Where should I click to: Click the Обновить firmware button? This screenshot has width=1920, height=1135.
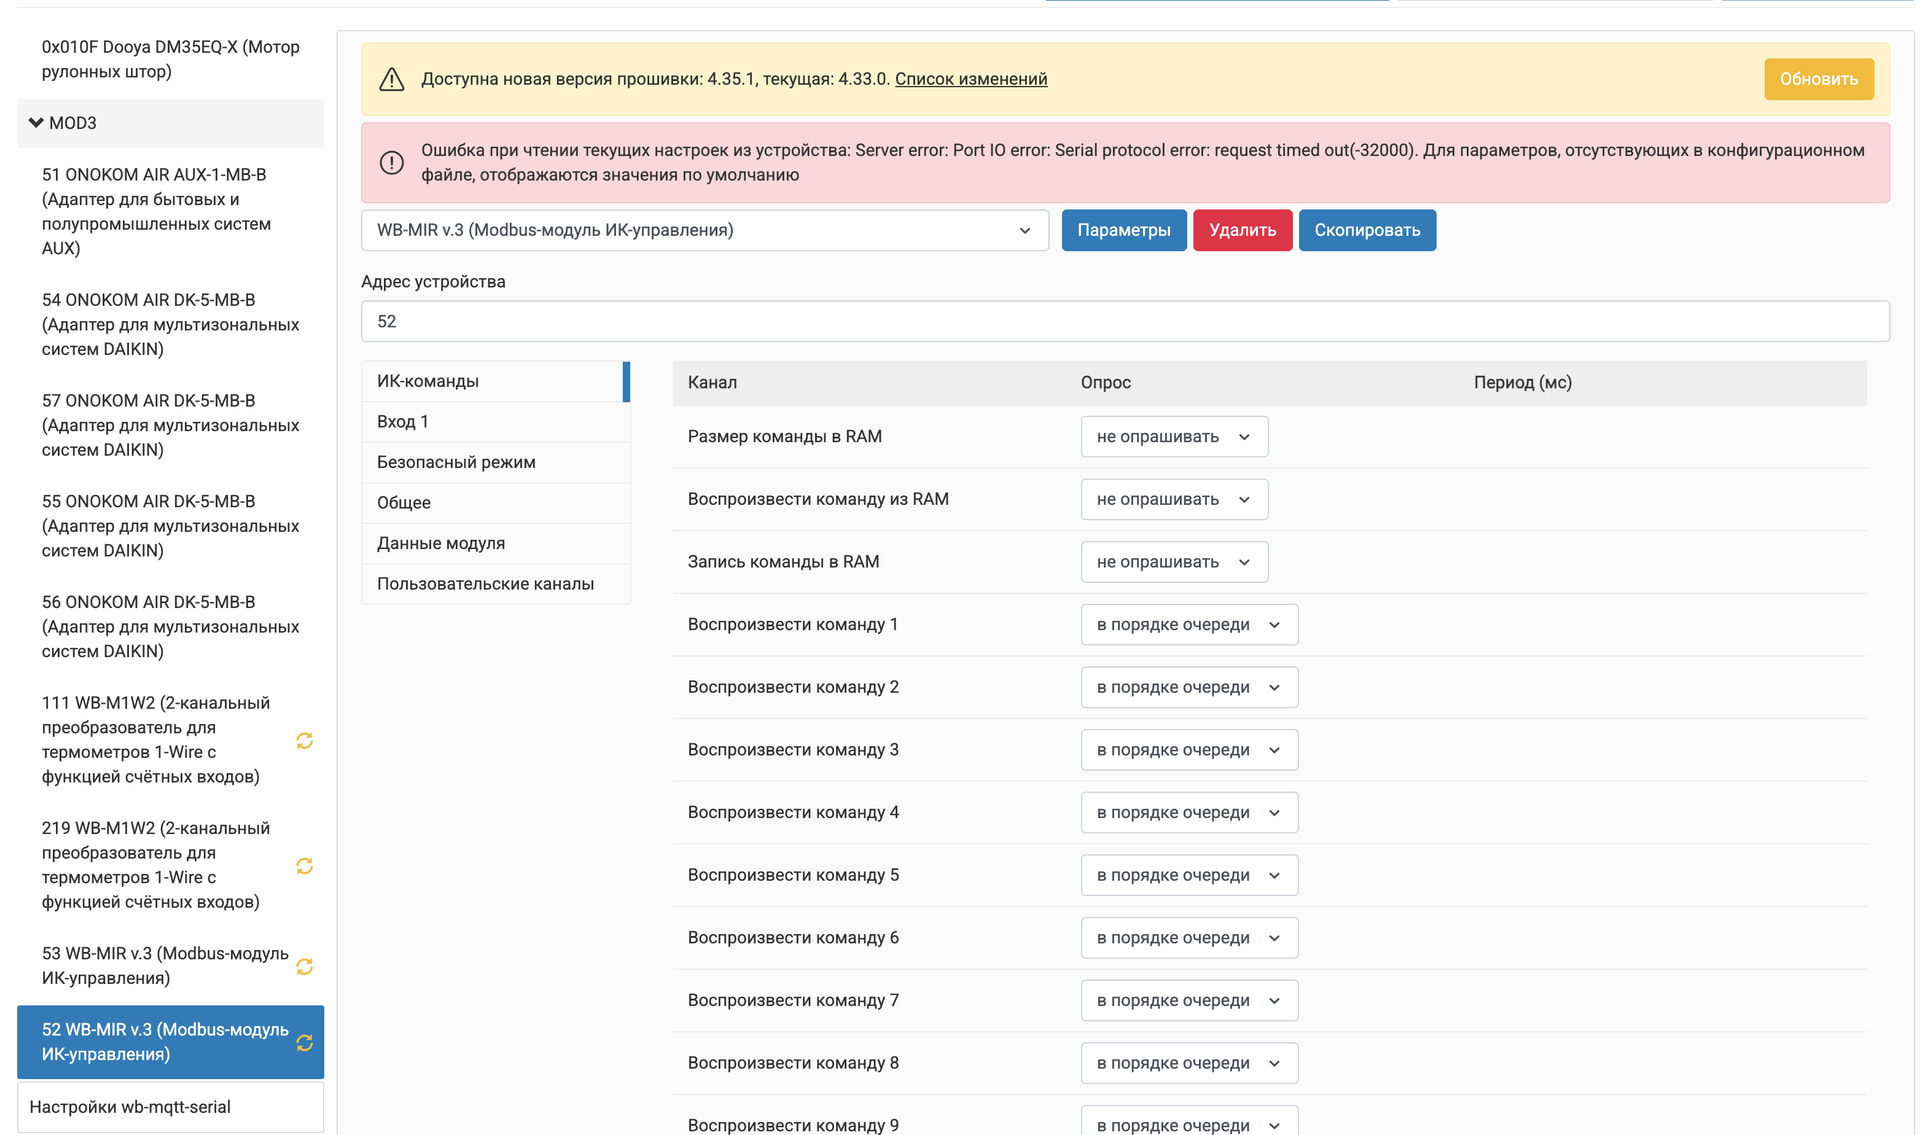click(x=1818, y=79)
